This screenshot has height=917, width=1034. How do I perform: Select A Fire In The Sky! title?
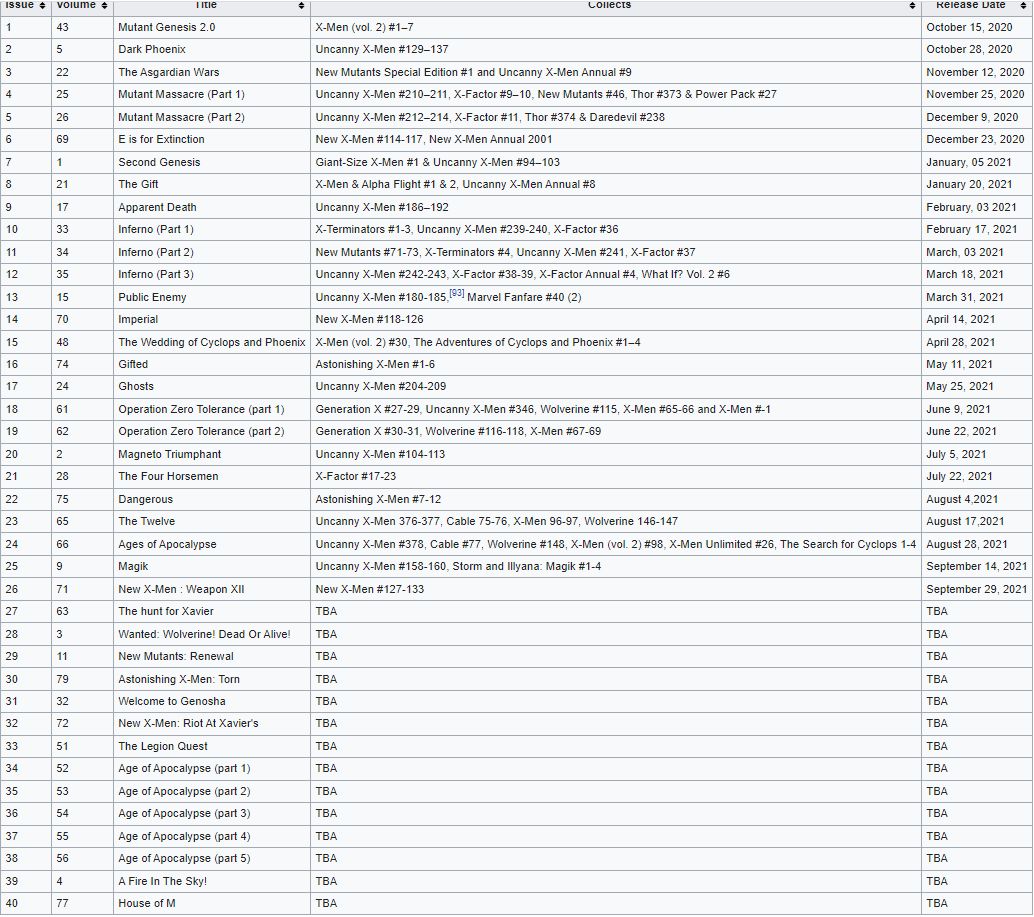pyautogui.click(x=162, y=881)
